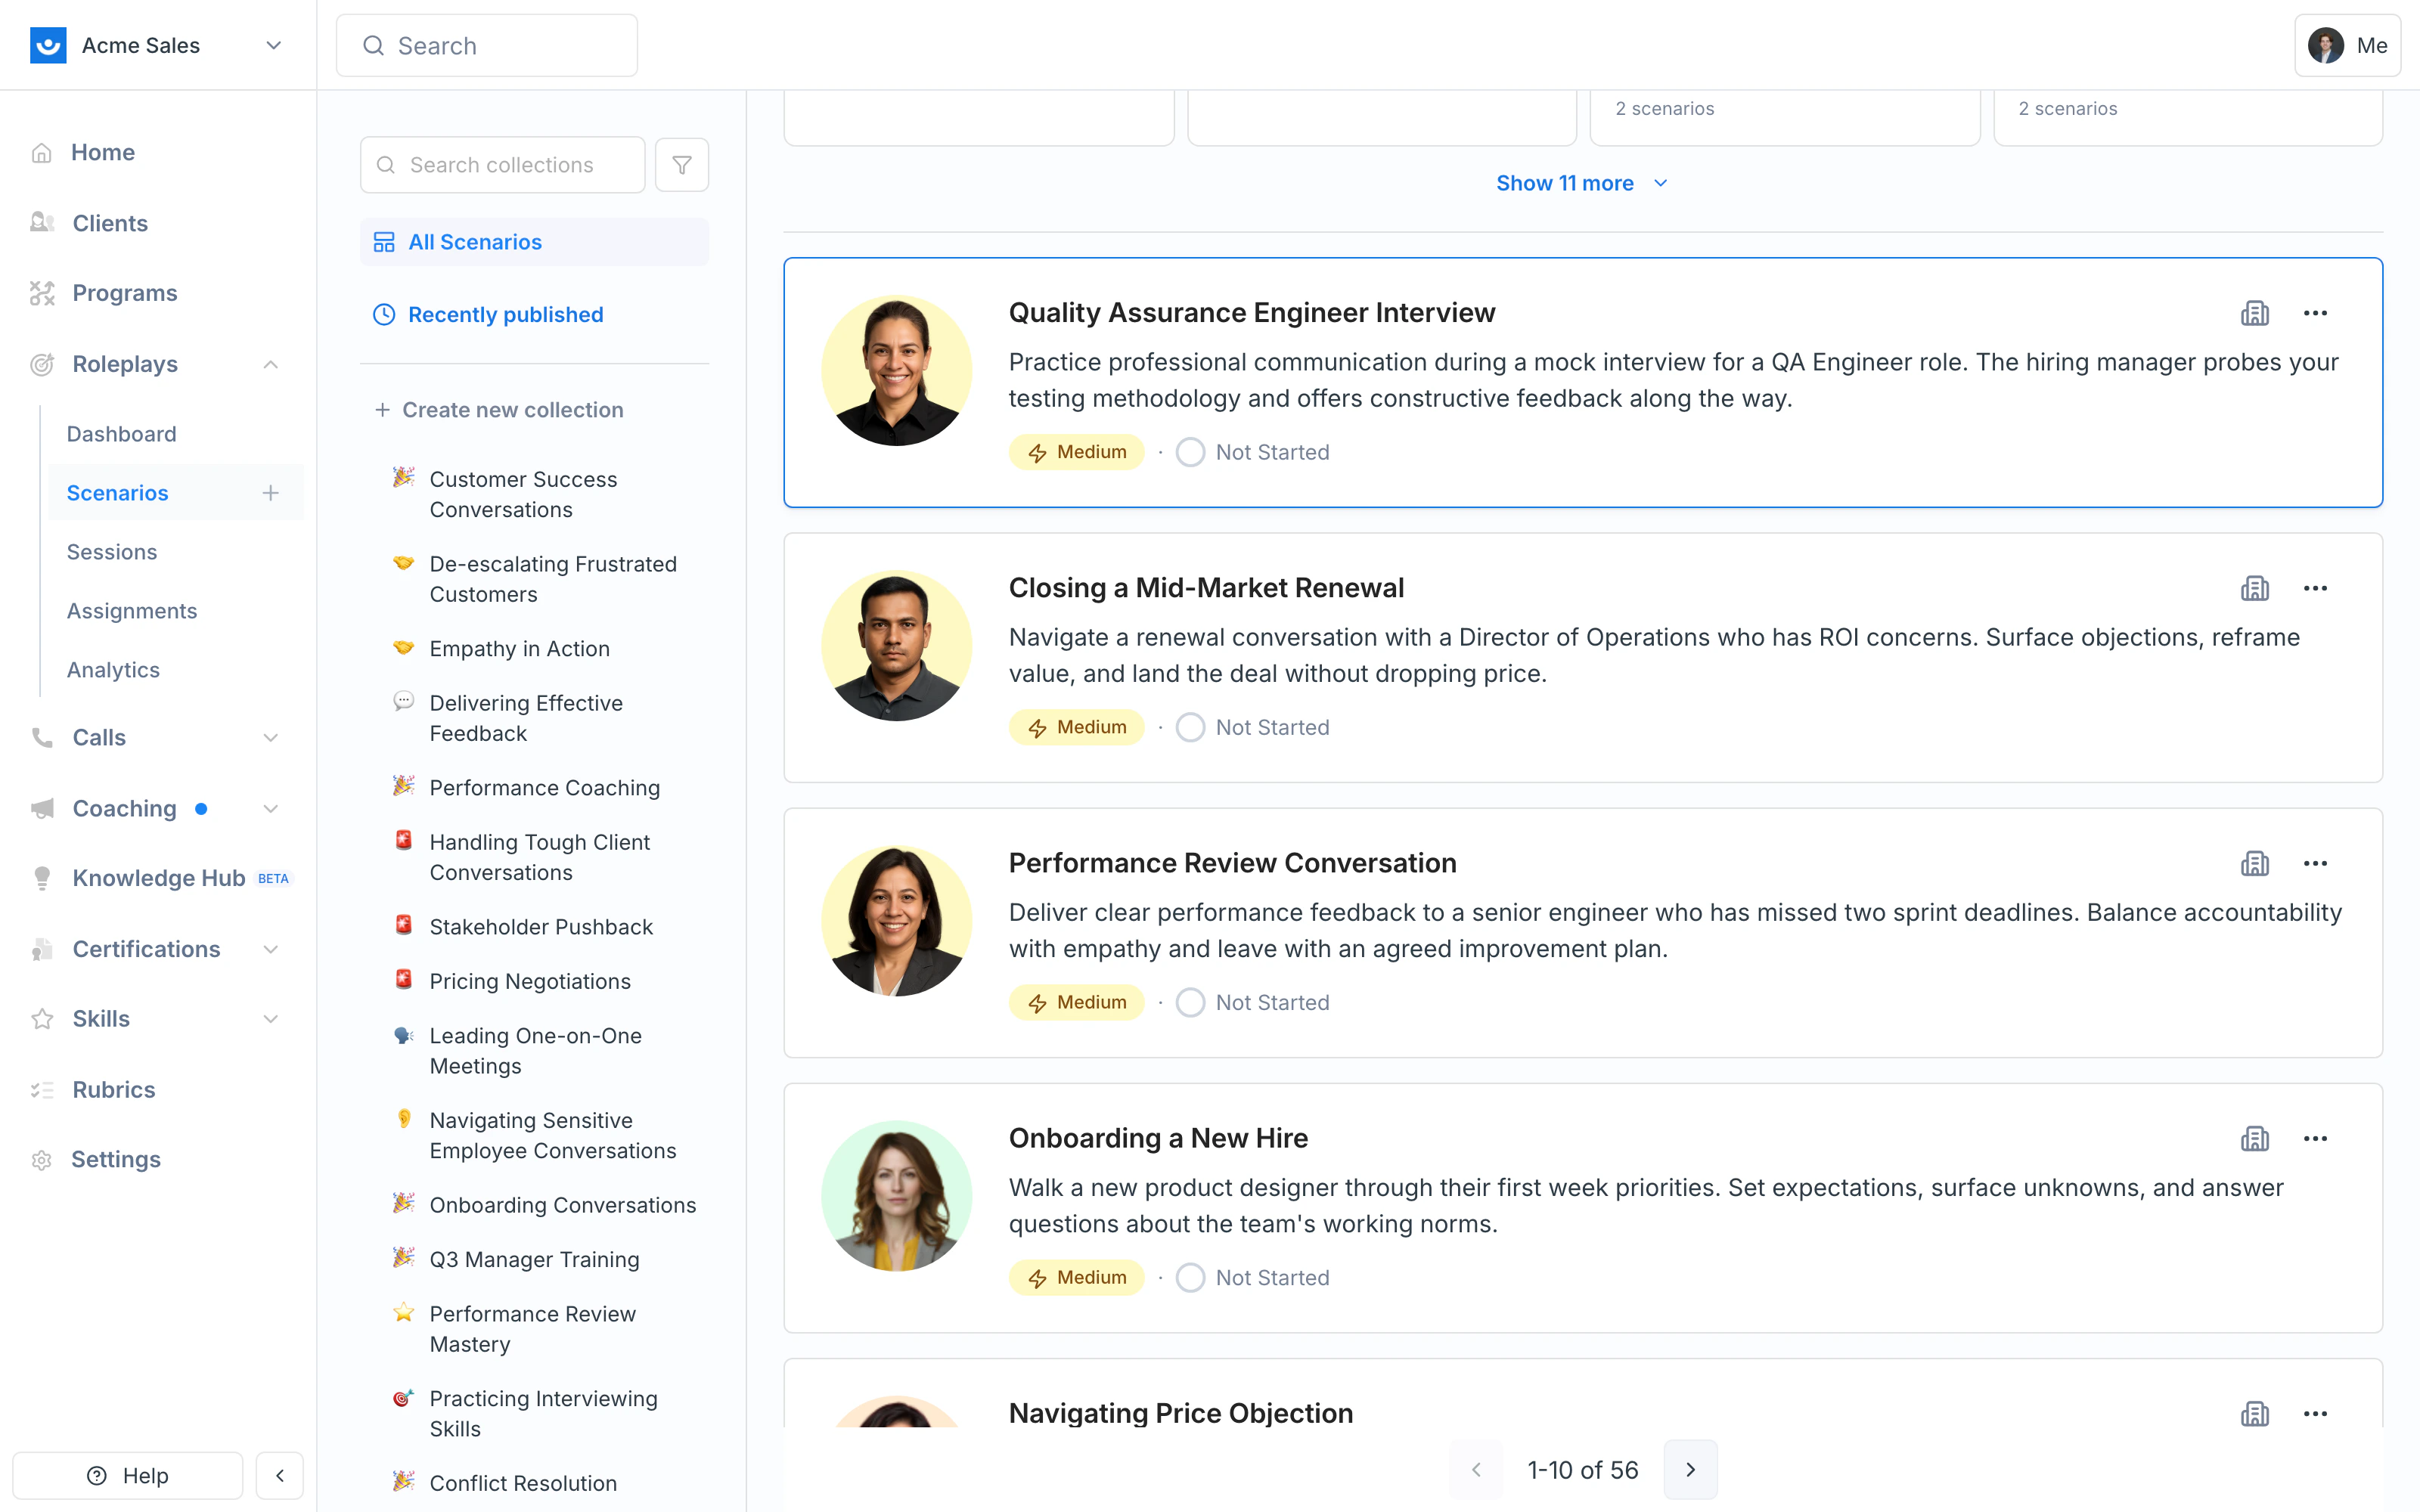
Task: Click the Not Started circle on Closing a Mid-Market Renewal
Action: (1190, 727)
